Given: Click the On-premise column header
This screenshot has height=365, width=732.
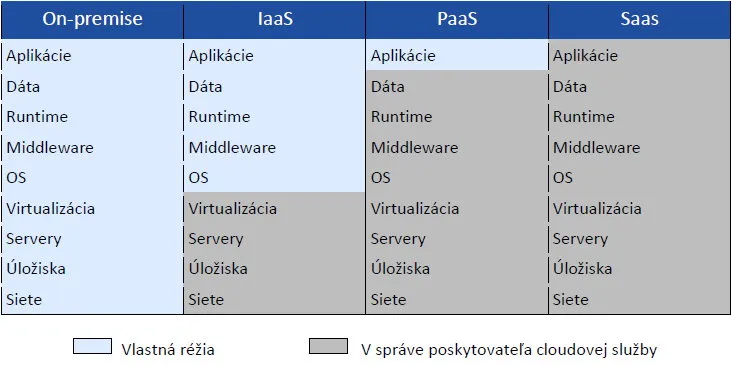Looking at the screenshot, I should [92, 20].
